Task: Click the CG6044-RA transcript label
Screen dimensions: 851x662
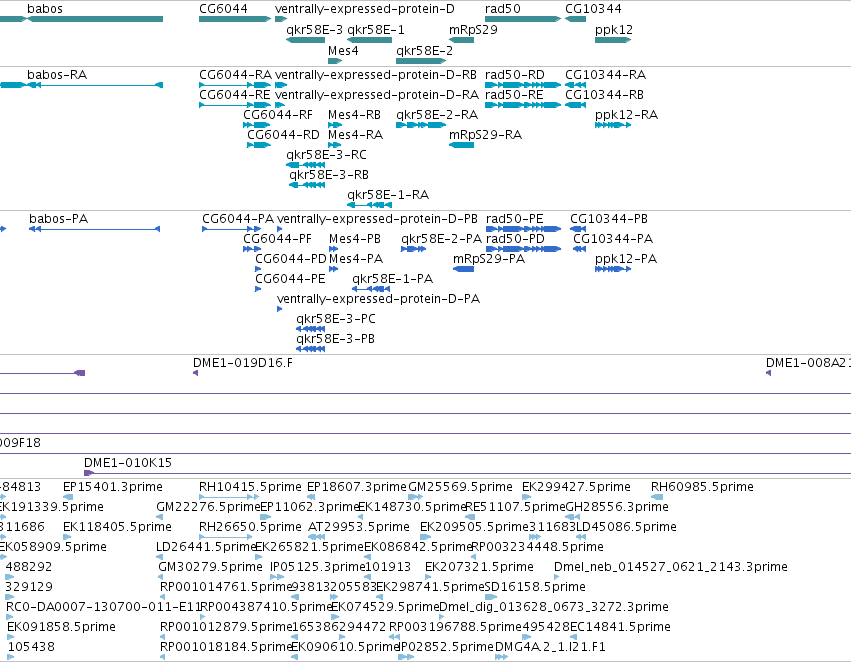Action: click(236, 75)
